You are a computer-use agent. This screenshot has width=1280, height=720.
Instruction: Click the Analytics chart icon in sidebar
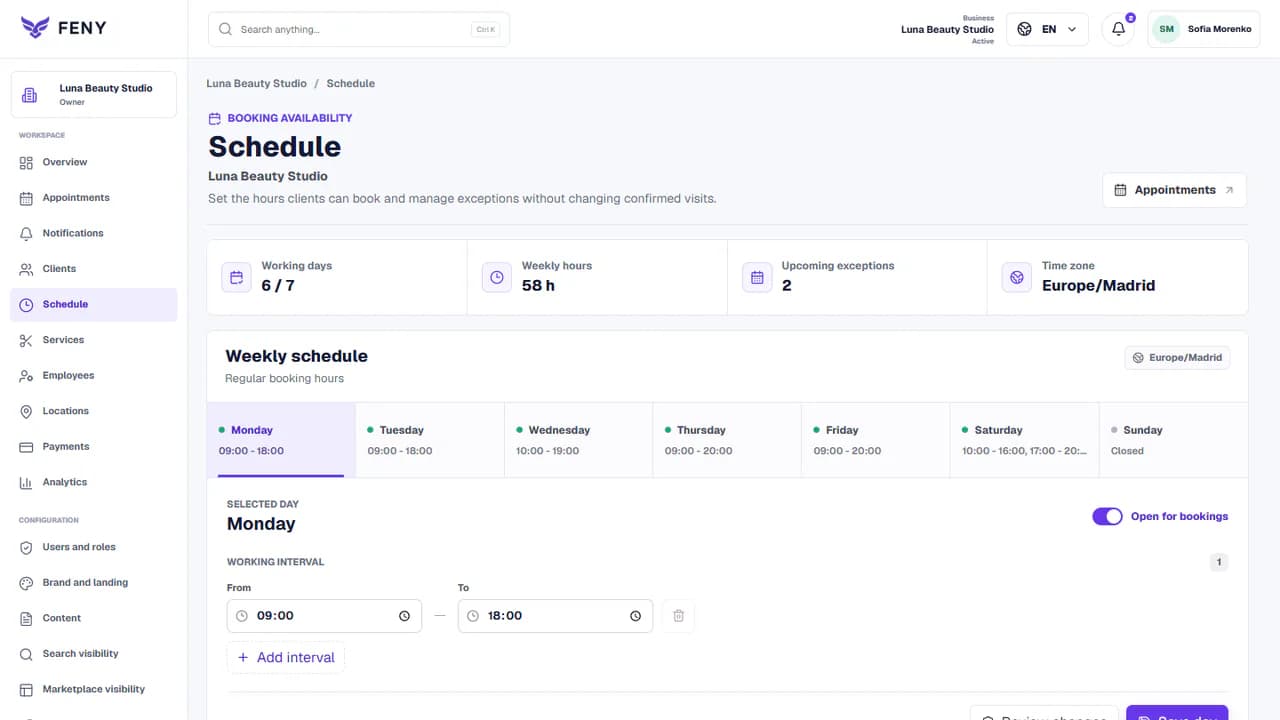26,482
